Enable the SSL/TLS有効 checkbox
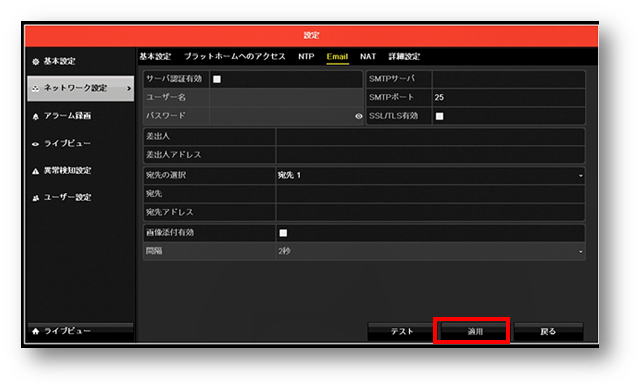641x390 pixels. [x=439, y=116]
